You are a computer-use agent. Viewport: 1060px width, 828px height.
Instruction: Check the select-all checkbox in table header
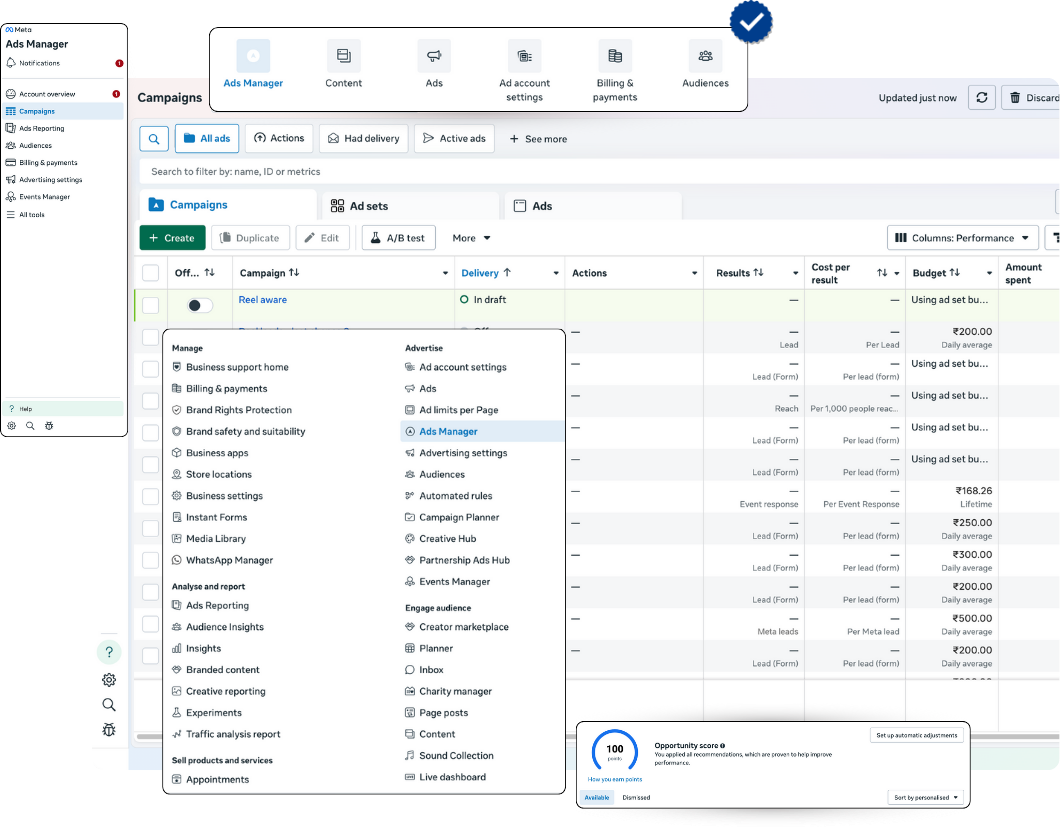coord(150,273)
